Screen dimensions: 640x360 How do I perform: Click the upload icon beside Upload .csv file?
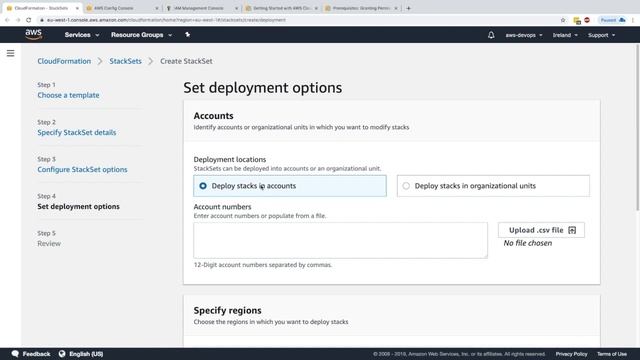point(572,230)
